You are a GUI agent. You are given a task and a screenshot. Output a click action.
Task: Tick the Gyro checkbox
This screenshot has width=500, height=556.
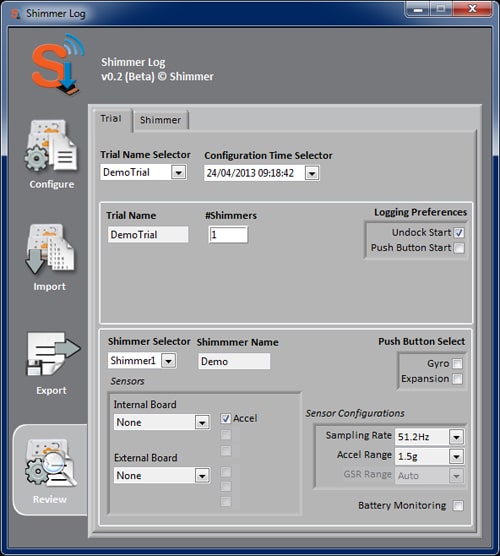click(457, 363)
